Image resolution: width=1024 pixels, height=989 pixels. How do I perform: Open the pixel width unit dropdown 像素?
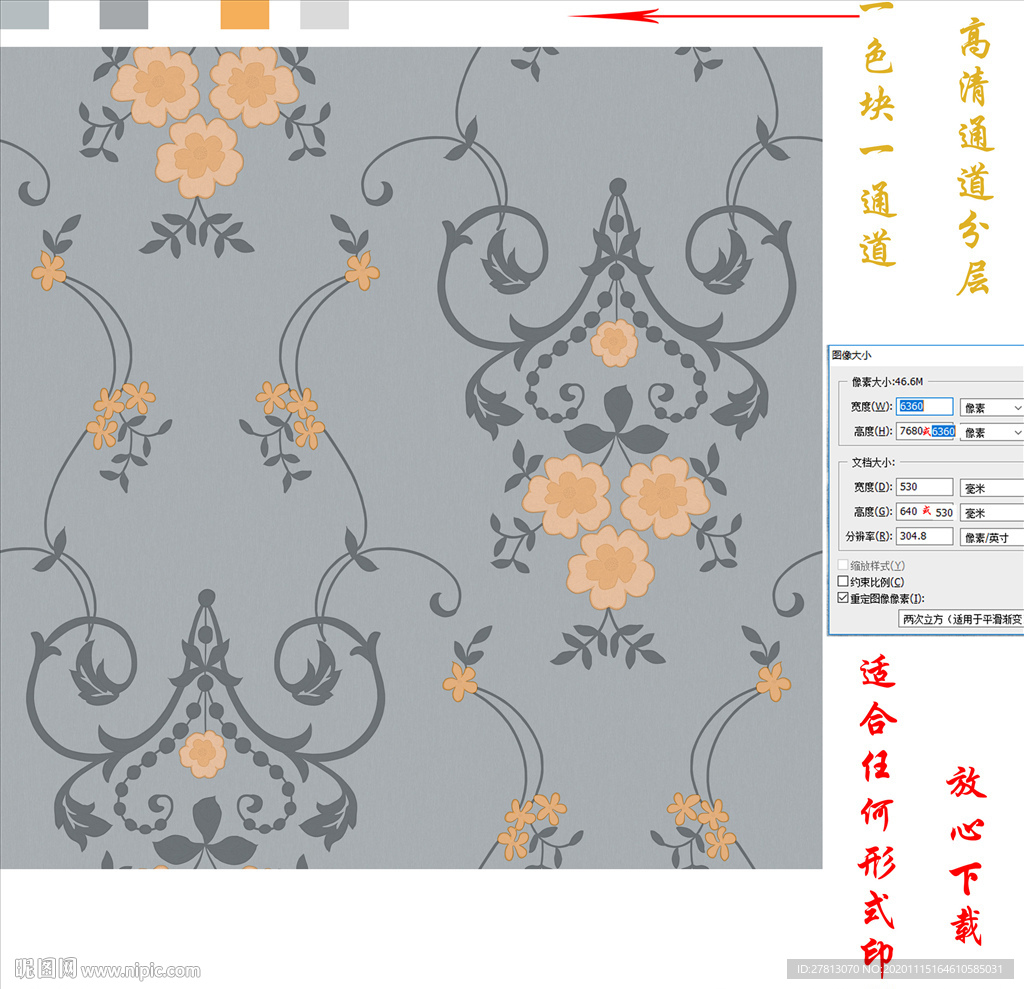pos(991,408)
